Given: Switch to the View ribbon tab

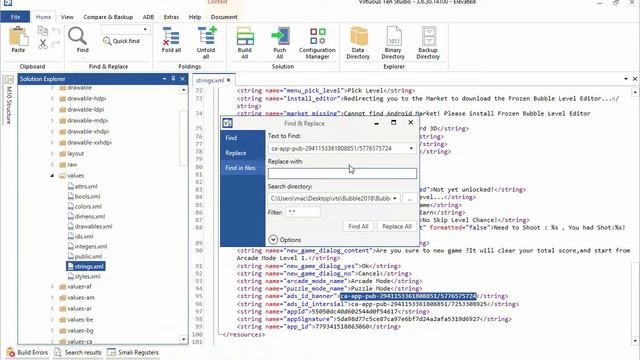Looking at the screenshot, I should [x=67, y=17].
